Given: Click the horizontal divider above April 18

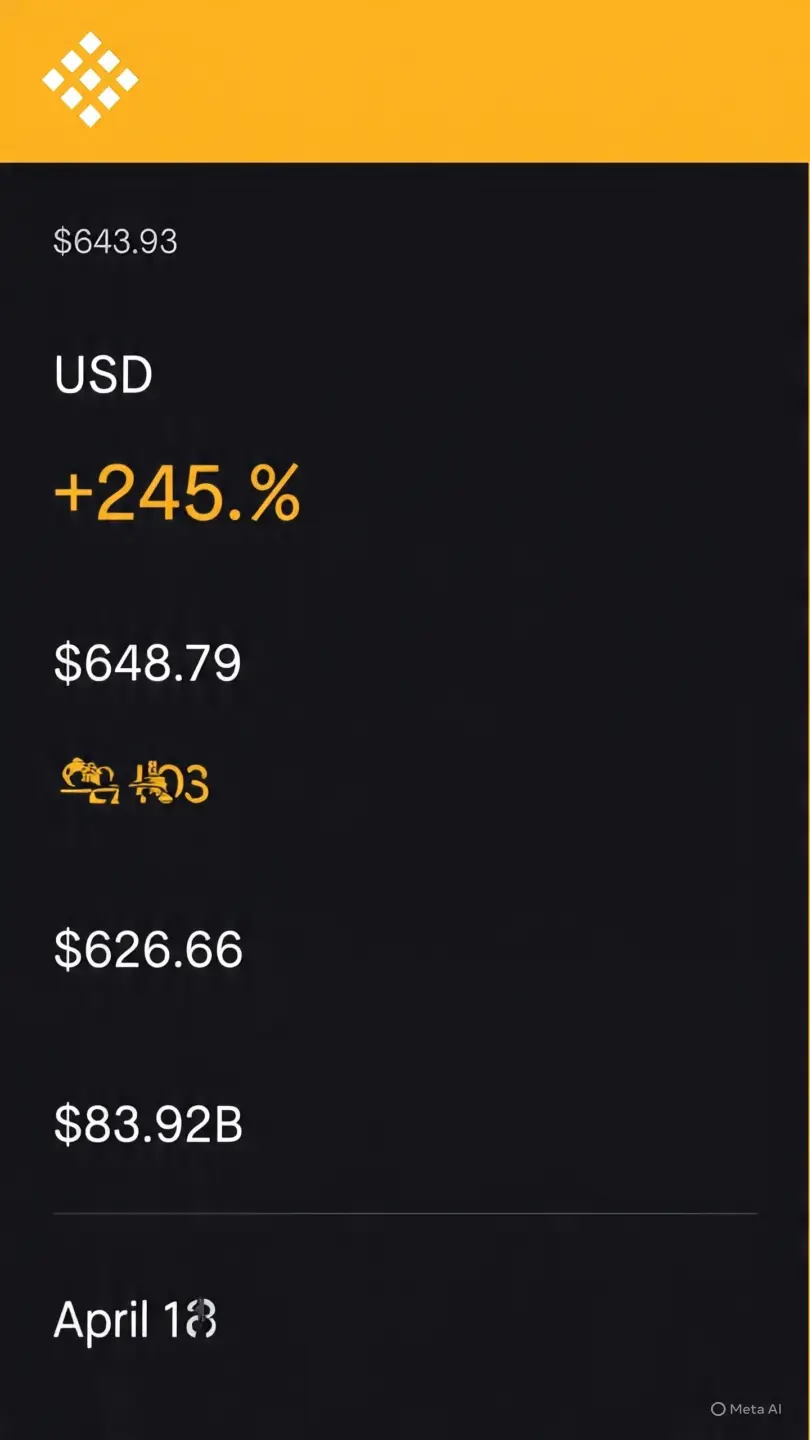Looking at the screenshot, I should pos(405,1213).
